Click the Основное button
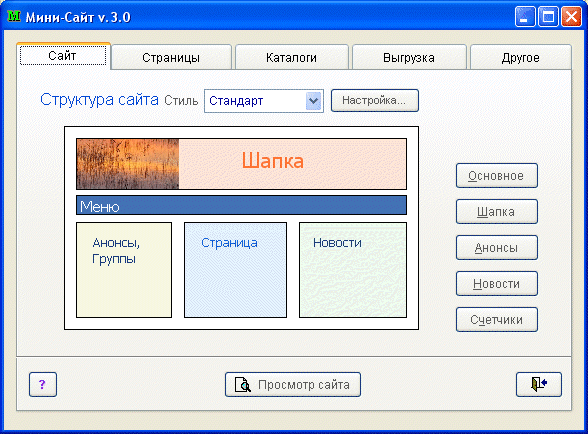588x434 pixels. tap(496, 176)
